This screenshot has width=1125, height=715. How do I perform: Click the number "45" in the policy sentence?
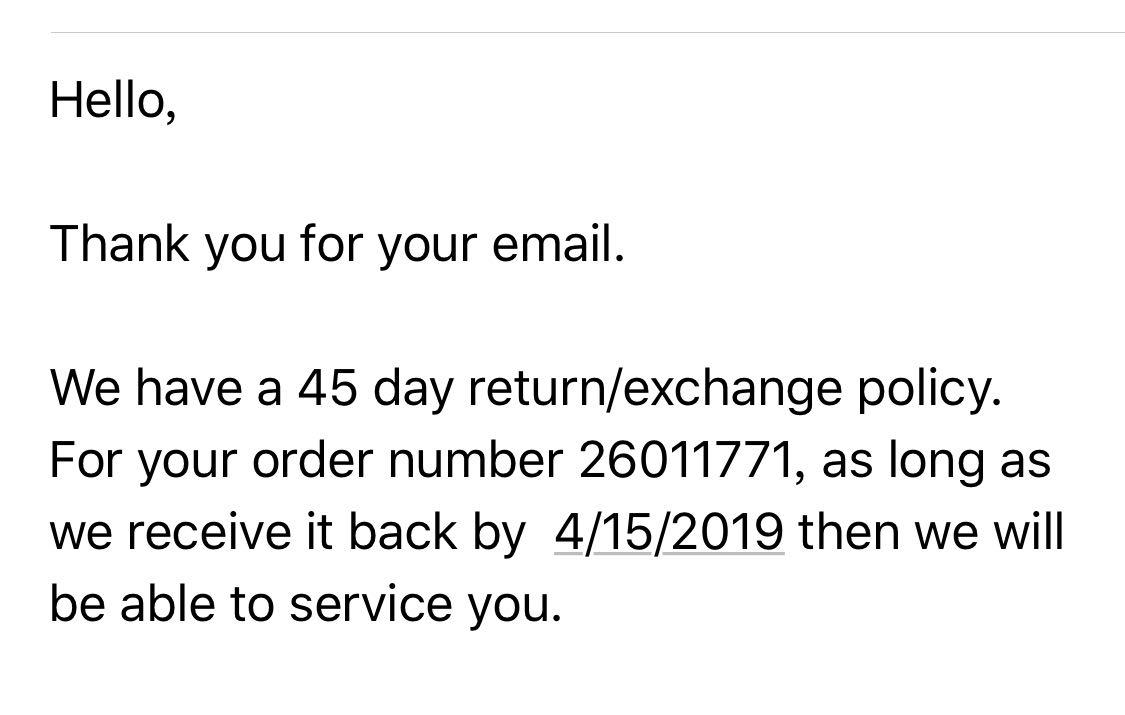click(326, 388)
